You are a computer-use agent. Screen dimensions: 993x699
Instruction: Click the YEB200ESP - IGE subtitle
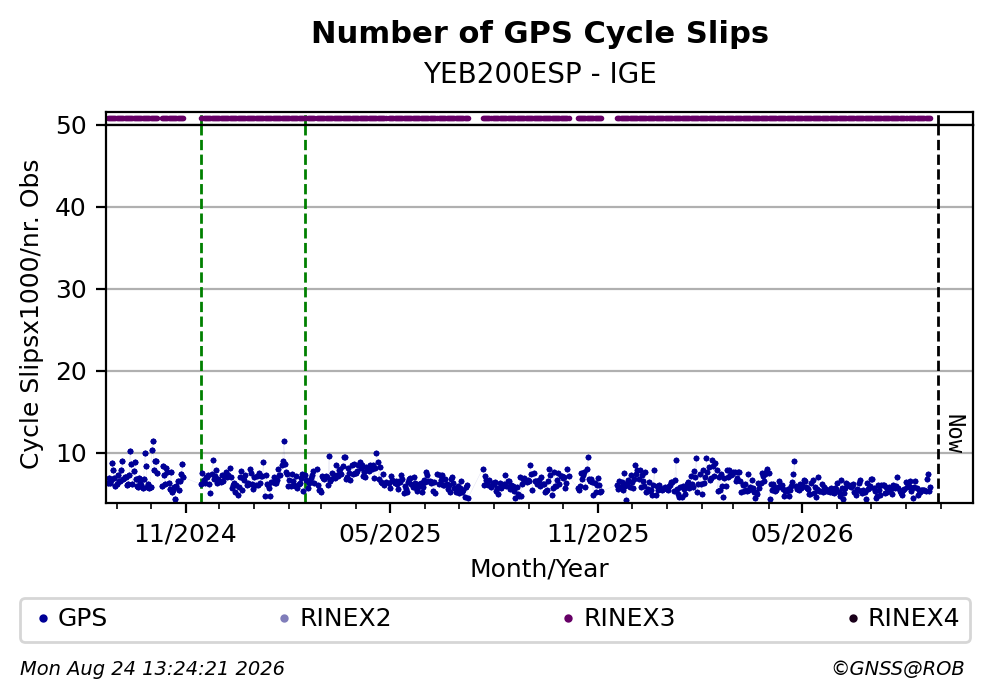540,73
